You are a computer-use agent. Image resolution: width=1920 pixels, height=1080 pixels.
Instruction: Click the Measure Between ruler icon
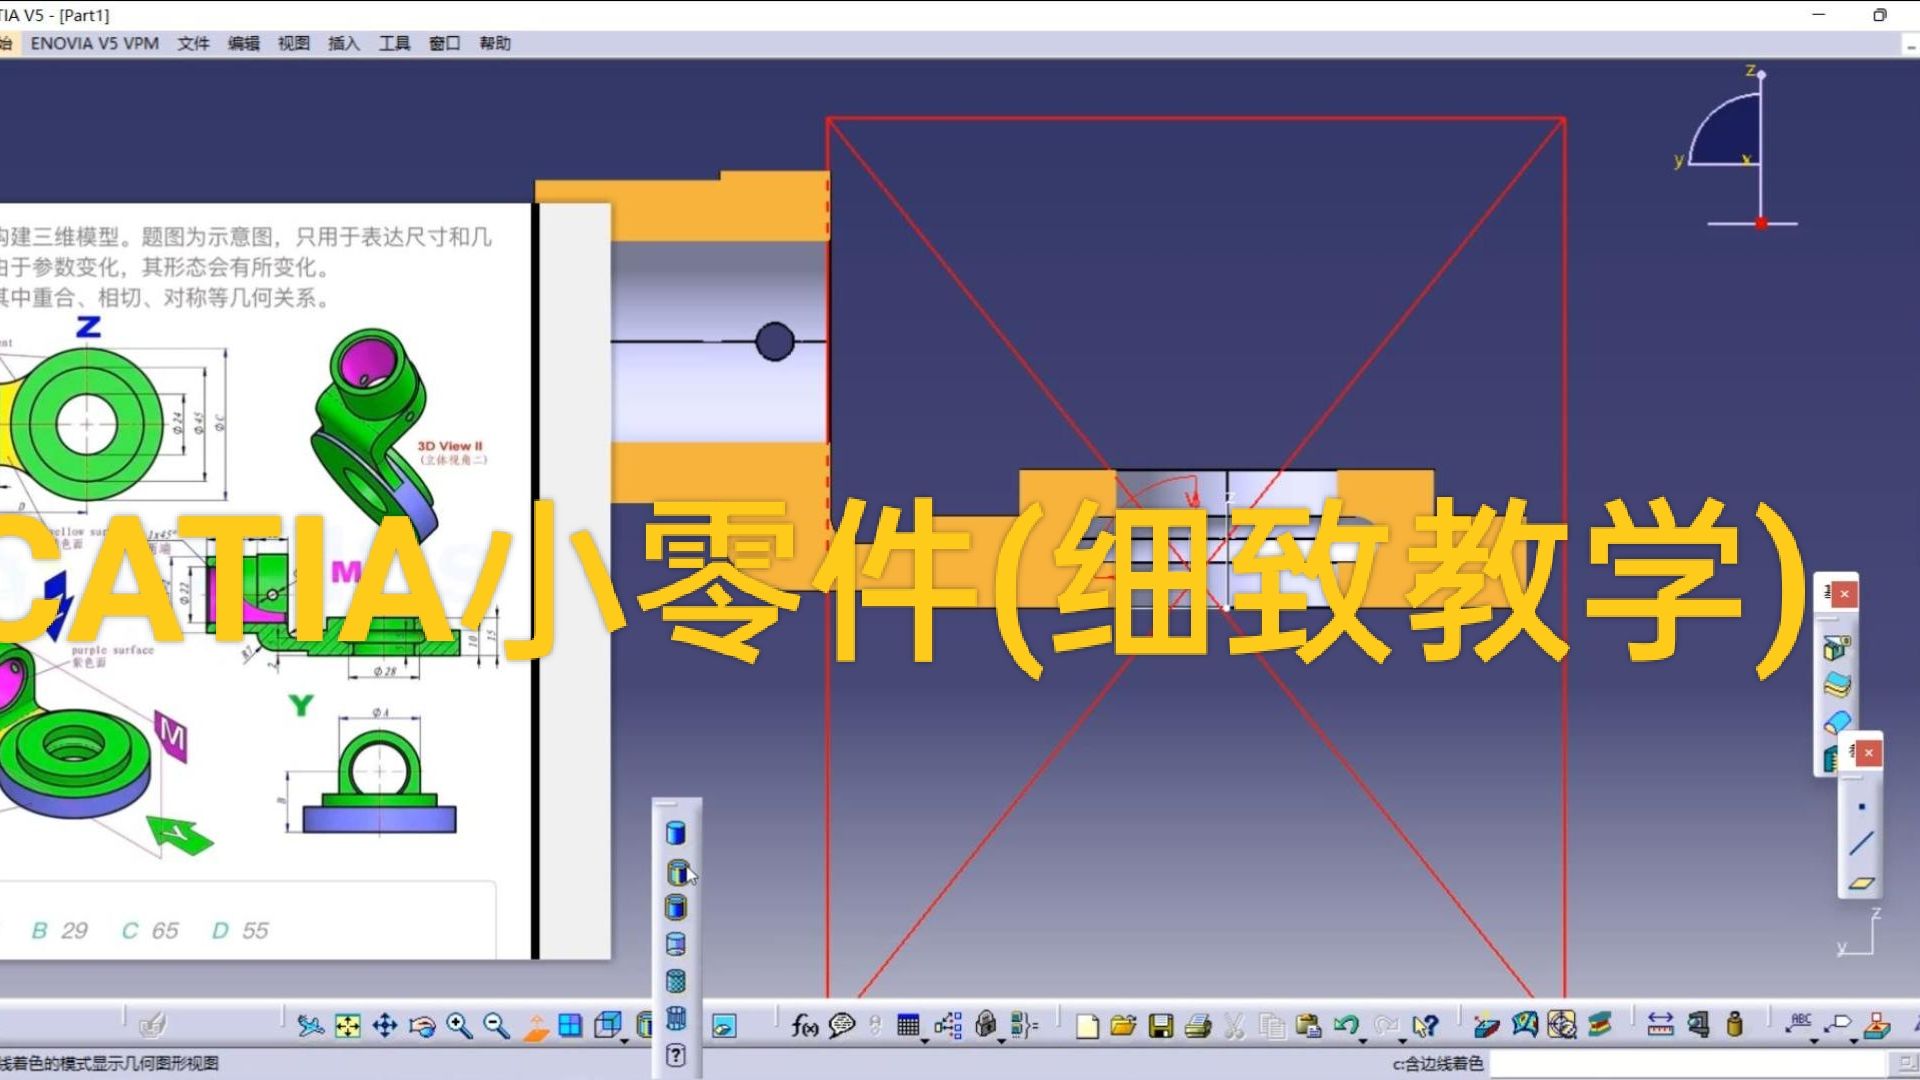(x=1660, y=1025)
